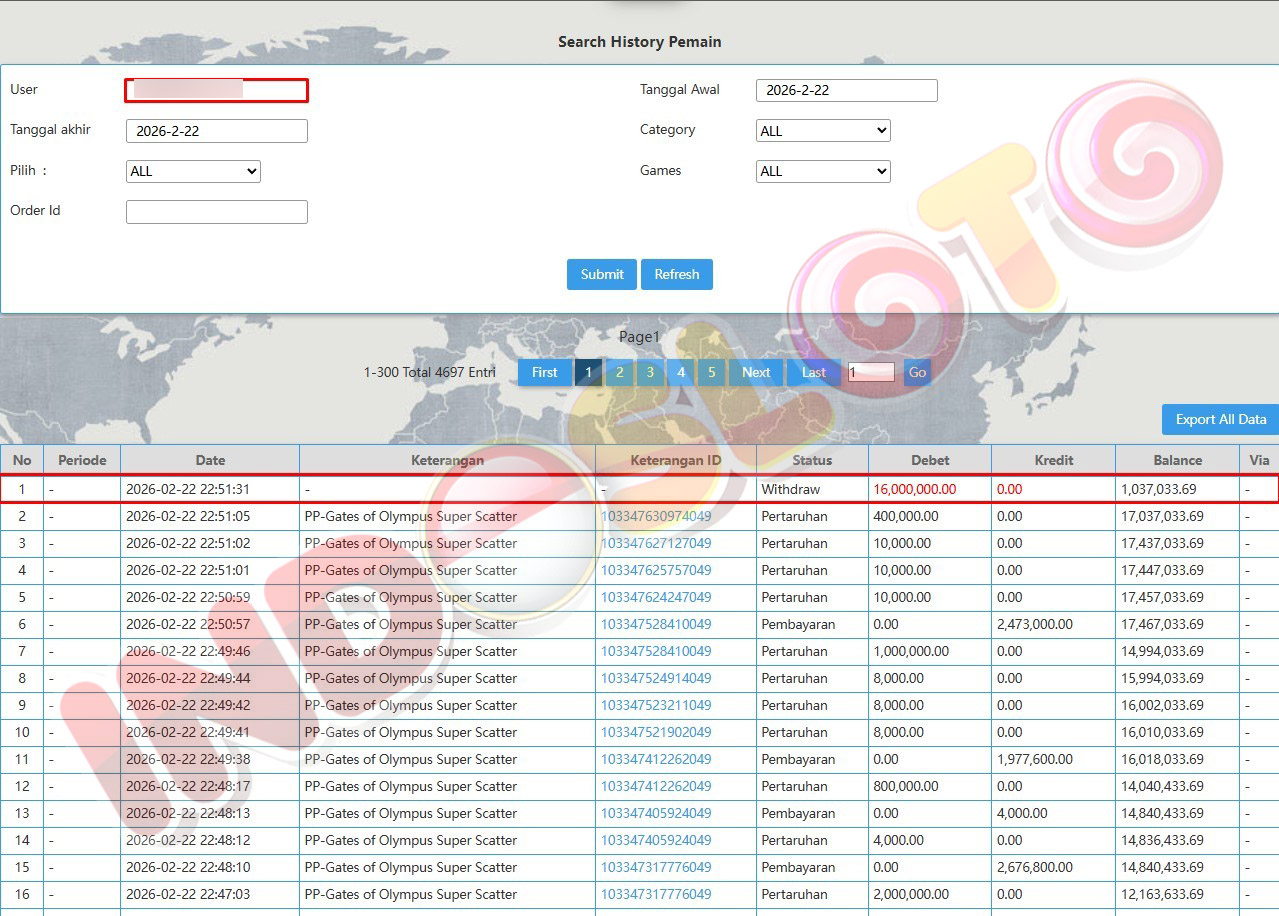The image size is (1279, 916).
Task: Export All Data from the table
Action: pyautogui.click(x=1220, y=419)
